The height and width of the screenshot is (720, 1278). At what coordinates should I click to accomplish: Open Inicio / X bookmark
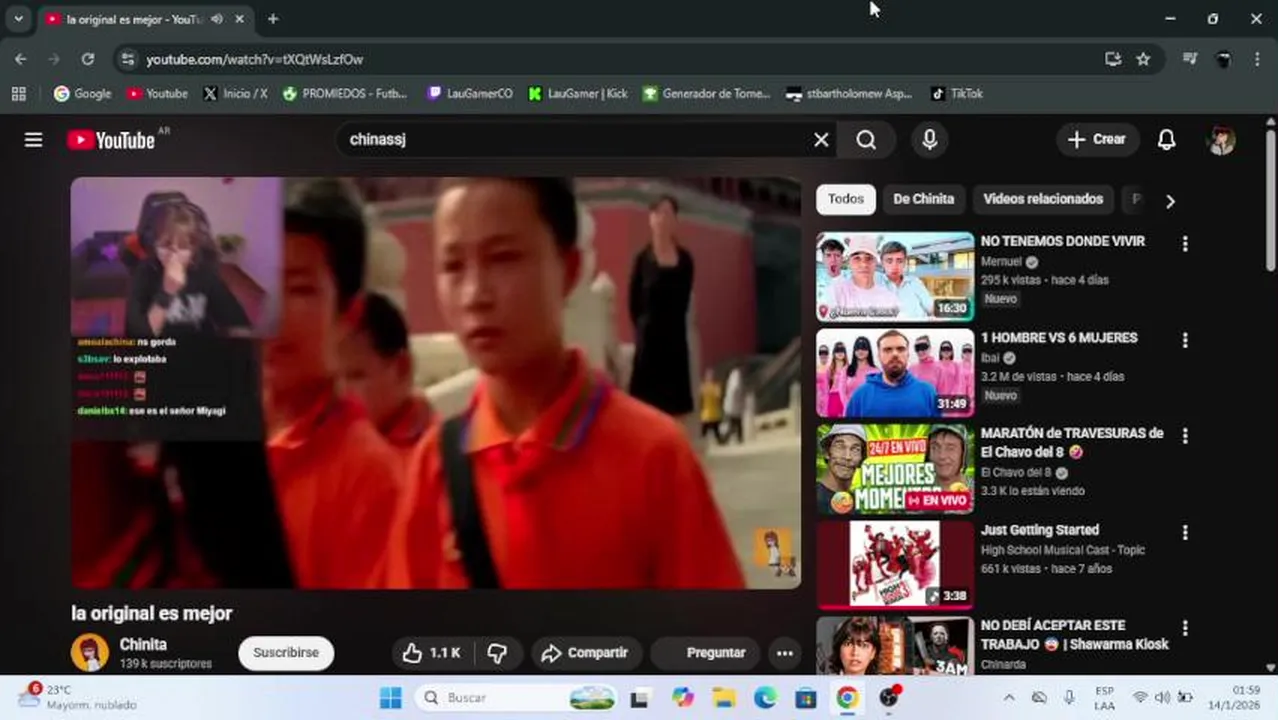tap(235, 93)
